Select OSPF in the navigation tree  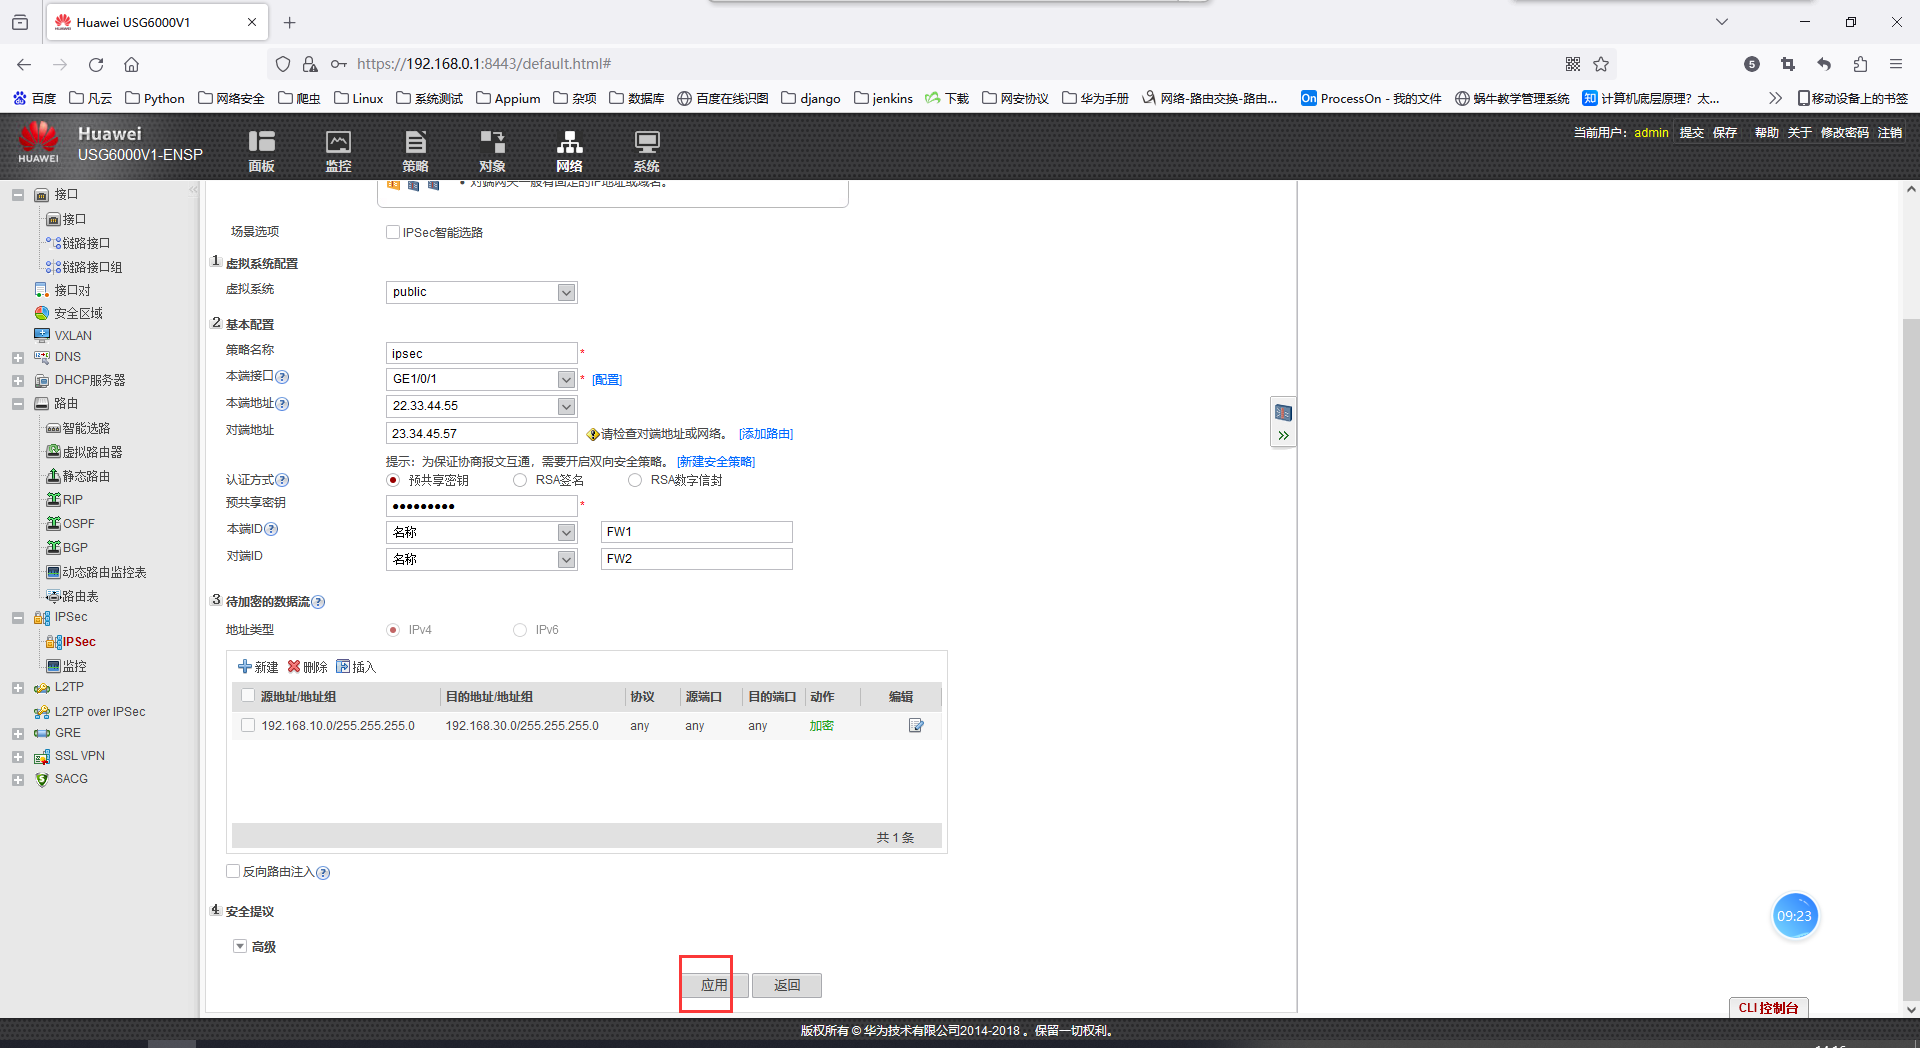point(78,523)
